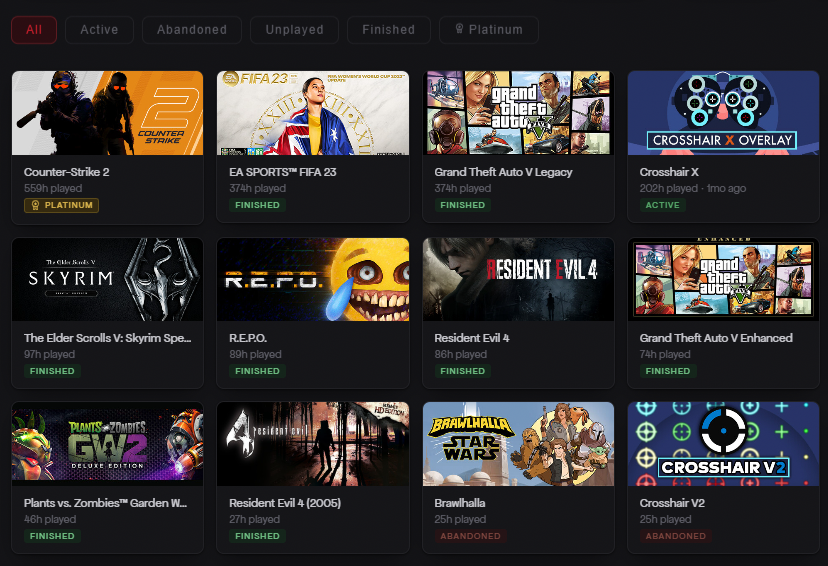The image size is (828, 566).
Task: Open the Finished filter tab
Action: [389, 30]
